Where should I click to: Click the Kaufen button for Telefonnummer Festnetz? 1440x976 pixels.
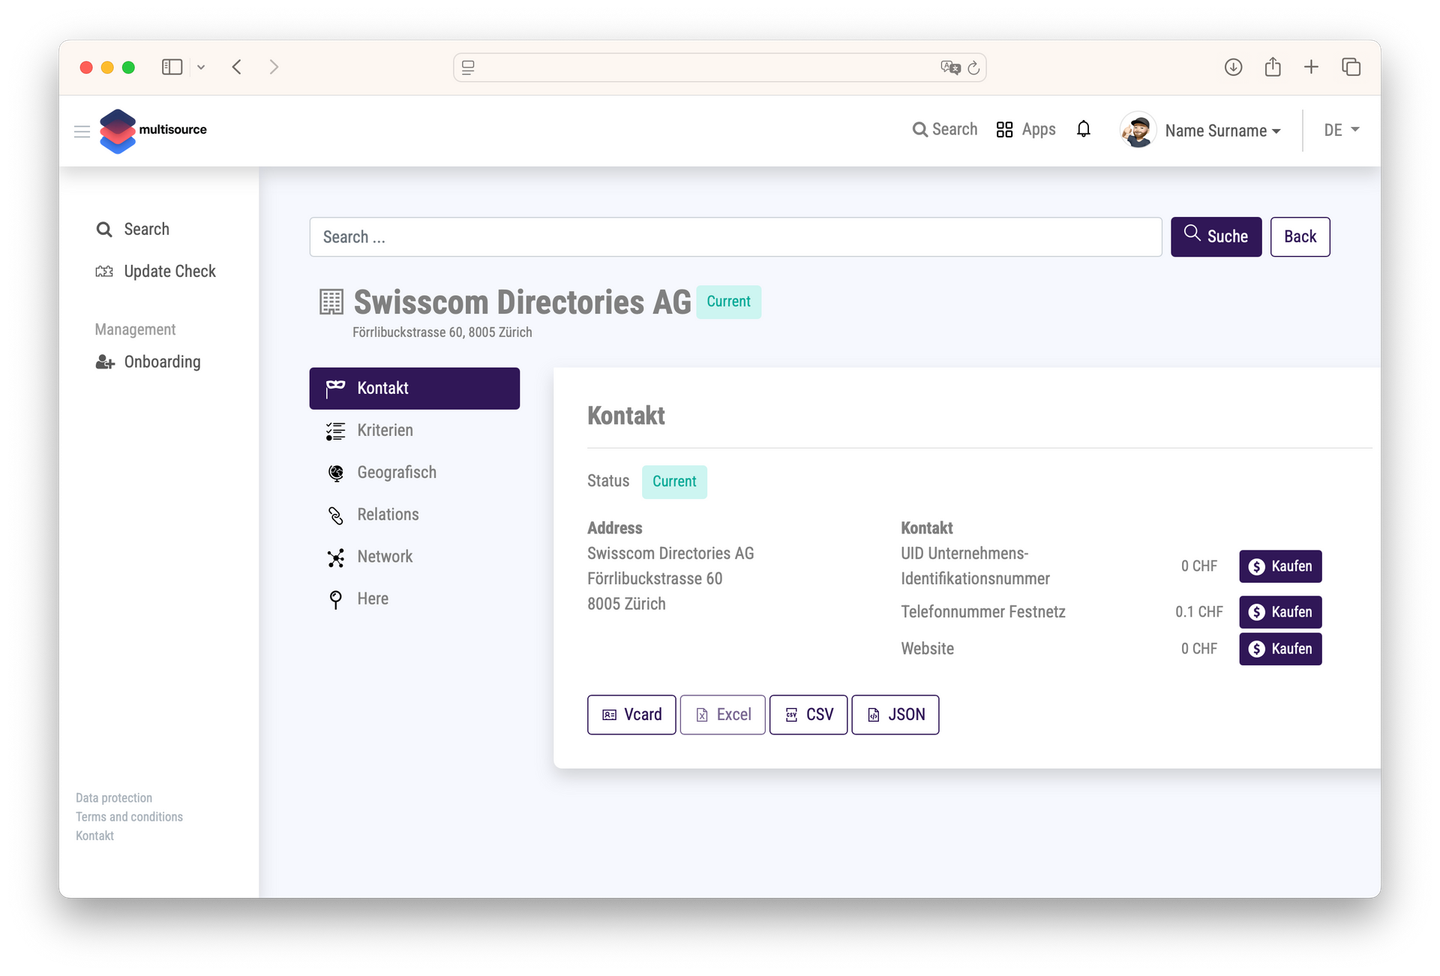point(1280,611)
